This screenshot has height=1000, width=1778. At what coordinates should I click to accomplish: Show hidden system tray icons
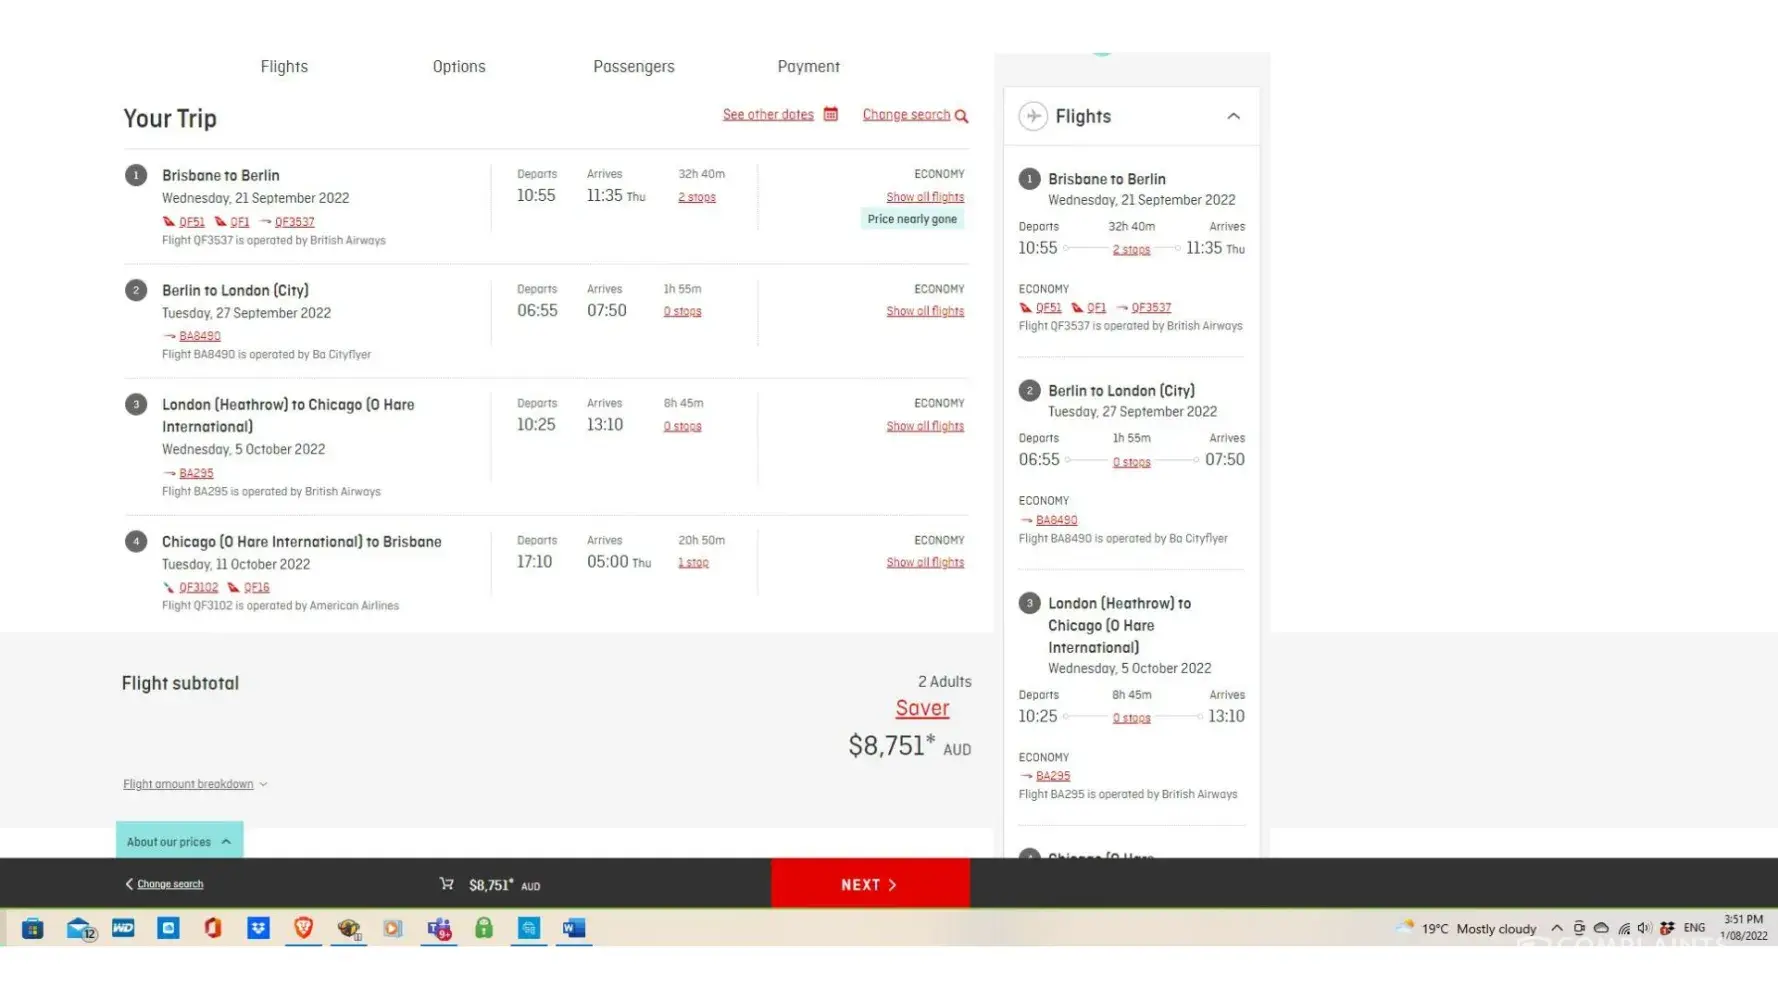[1556, 928]
